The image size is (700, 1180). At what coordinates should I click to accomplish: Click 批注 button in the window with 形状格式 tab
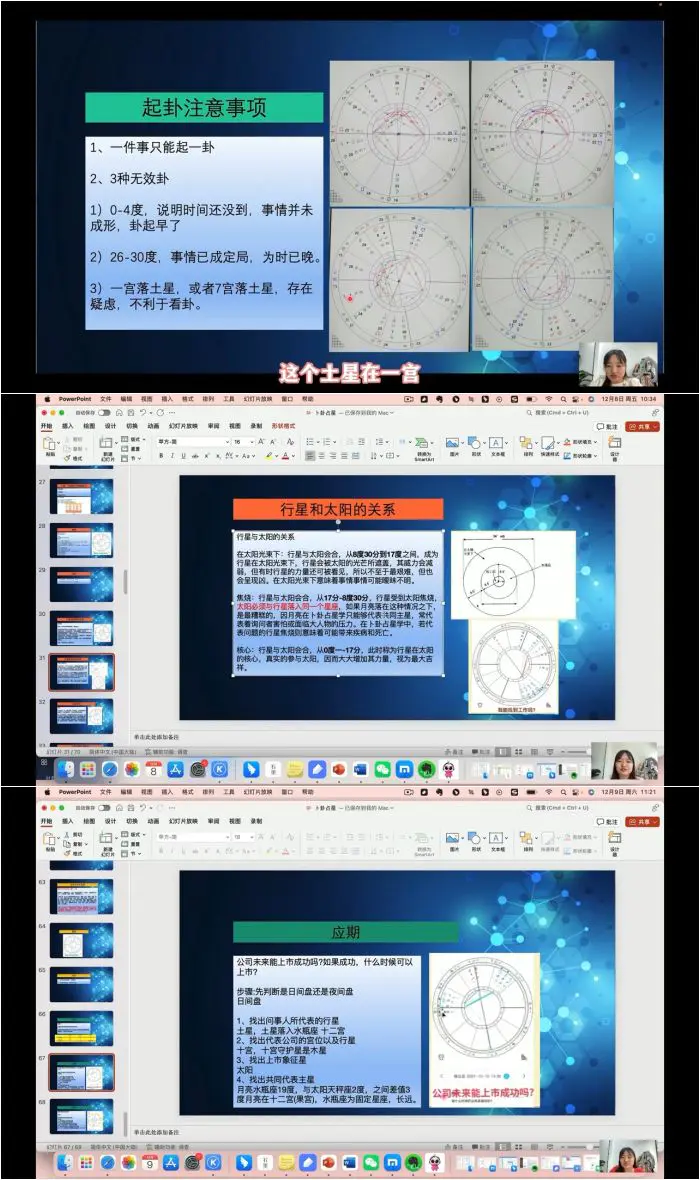point(607,426)
